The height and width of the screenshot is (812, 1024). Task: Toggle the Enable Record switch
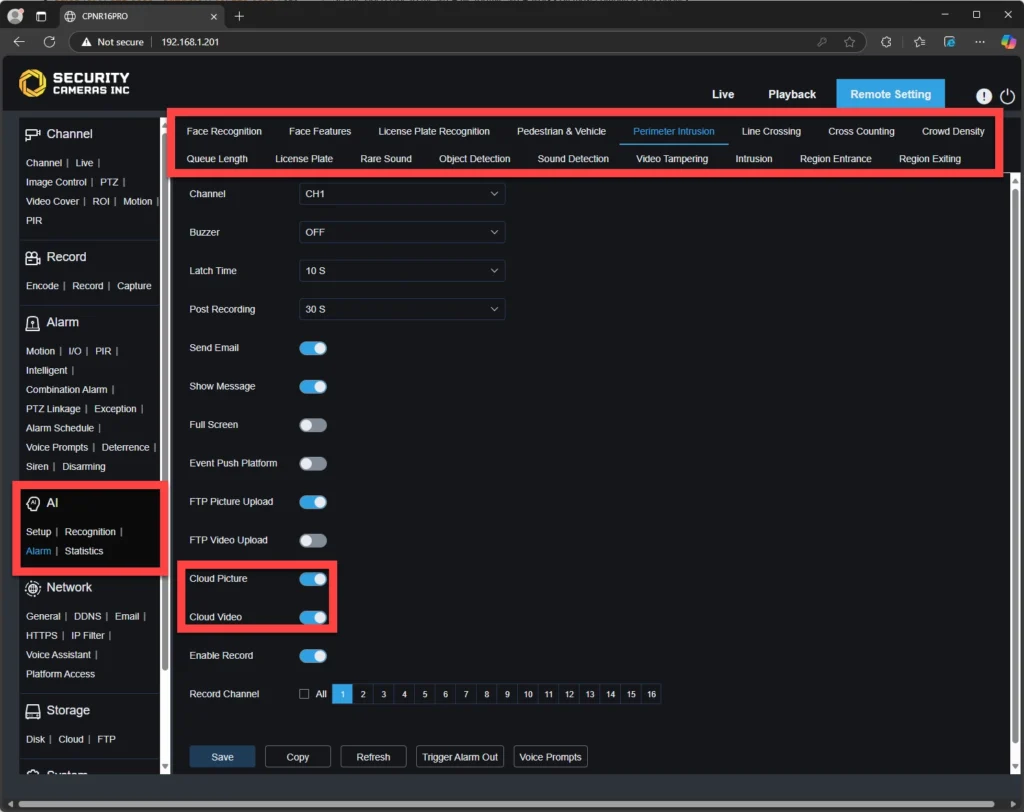[x=313, y=656]
